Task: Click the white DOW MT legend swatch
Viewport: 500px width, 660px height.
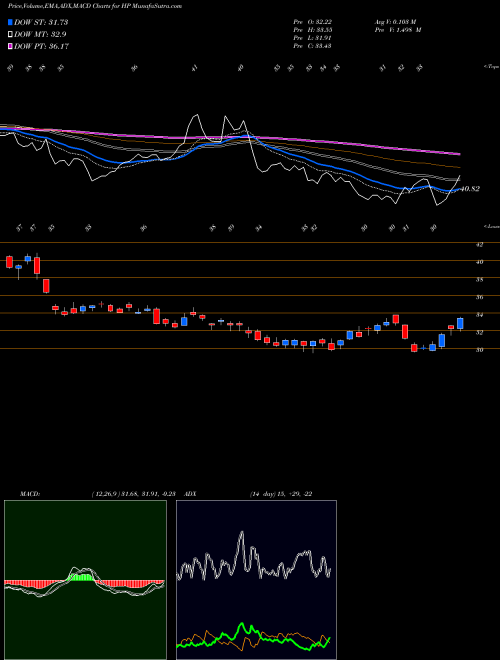Action: click(11, 35)
